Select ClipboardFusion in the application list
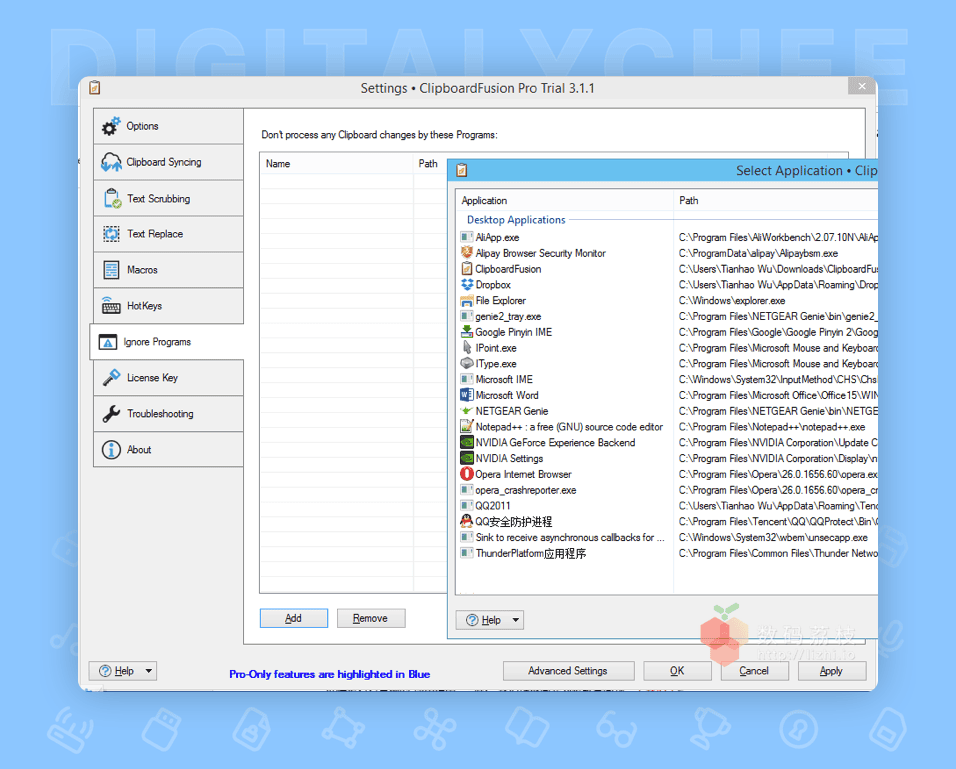 pyautogui.click(x=508, y=269)
